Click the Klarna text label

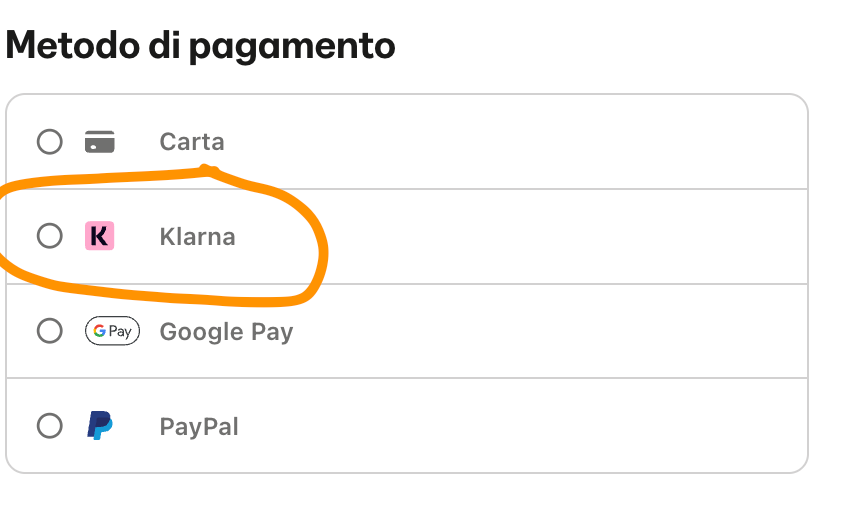(198, 236)
